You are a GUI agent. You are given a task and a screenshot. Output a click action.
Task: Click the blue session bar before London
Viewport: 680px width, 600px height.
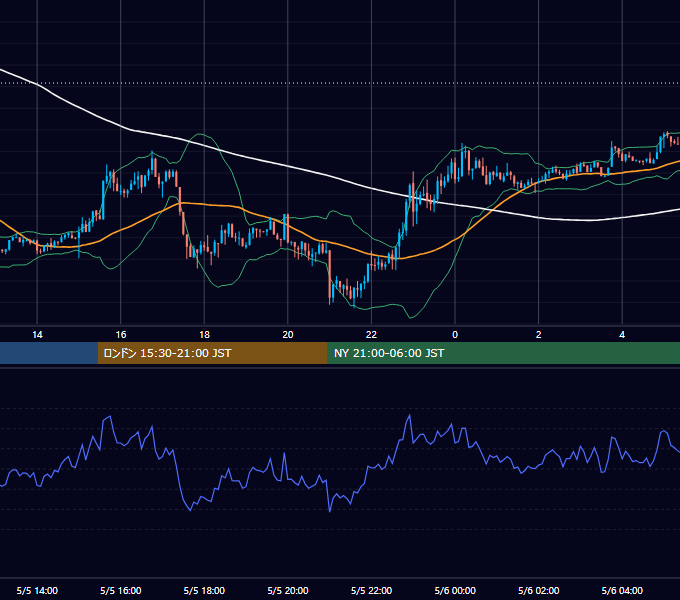[x=49, y=353]
